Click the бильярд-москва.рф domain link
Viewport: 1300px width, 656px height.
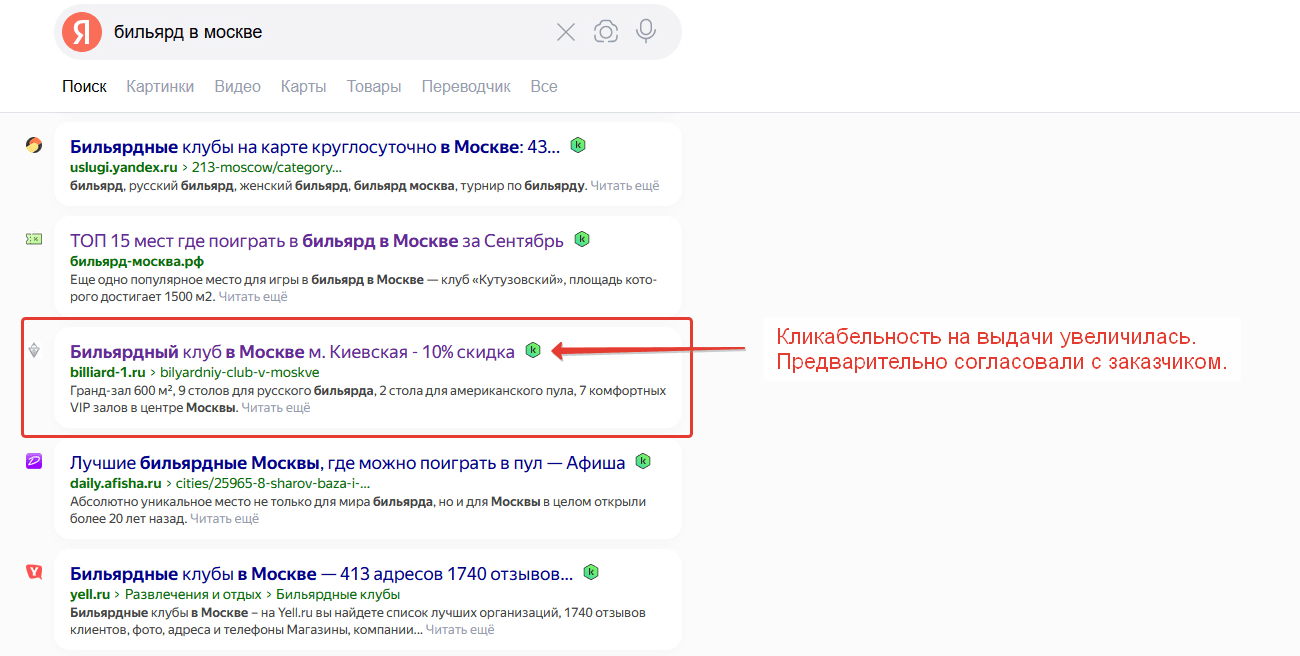[137, 262]
